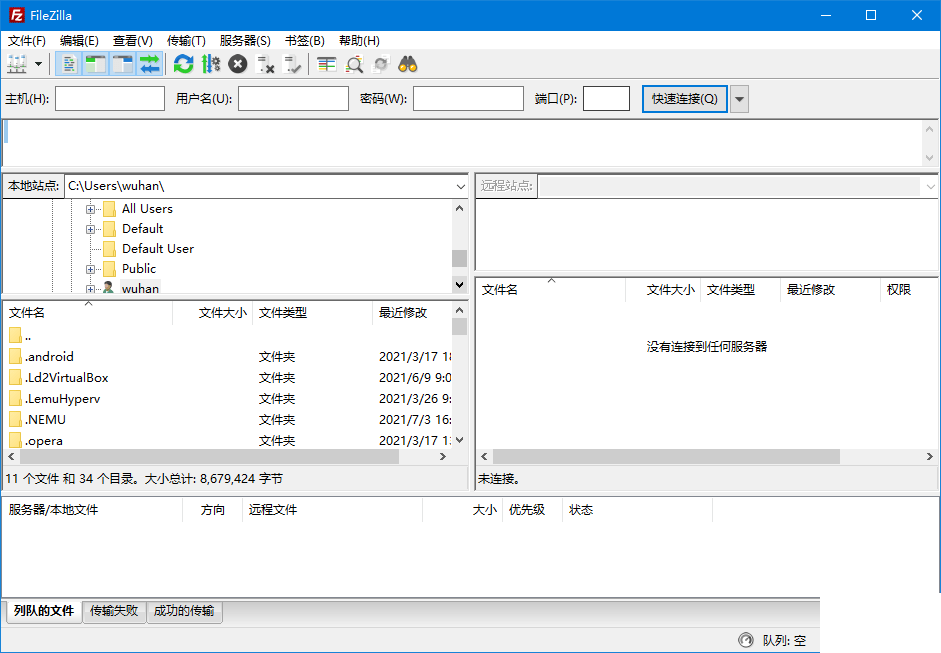Disconnect from the current server
This screenshot has height=653, width=941.
pyautogui.click(x=264, y=63)
